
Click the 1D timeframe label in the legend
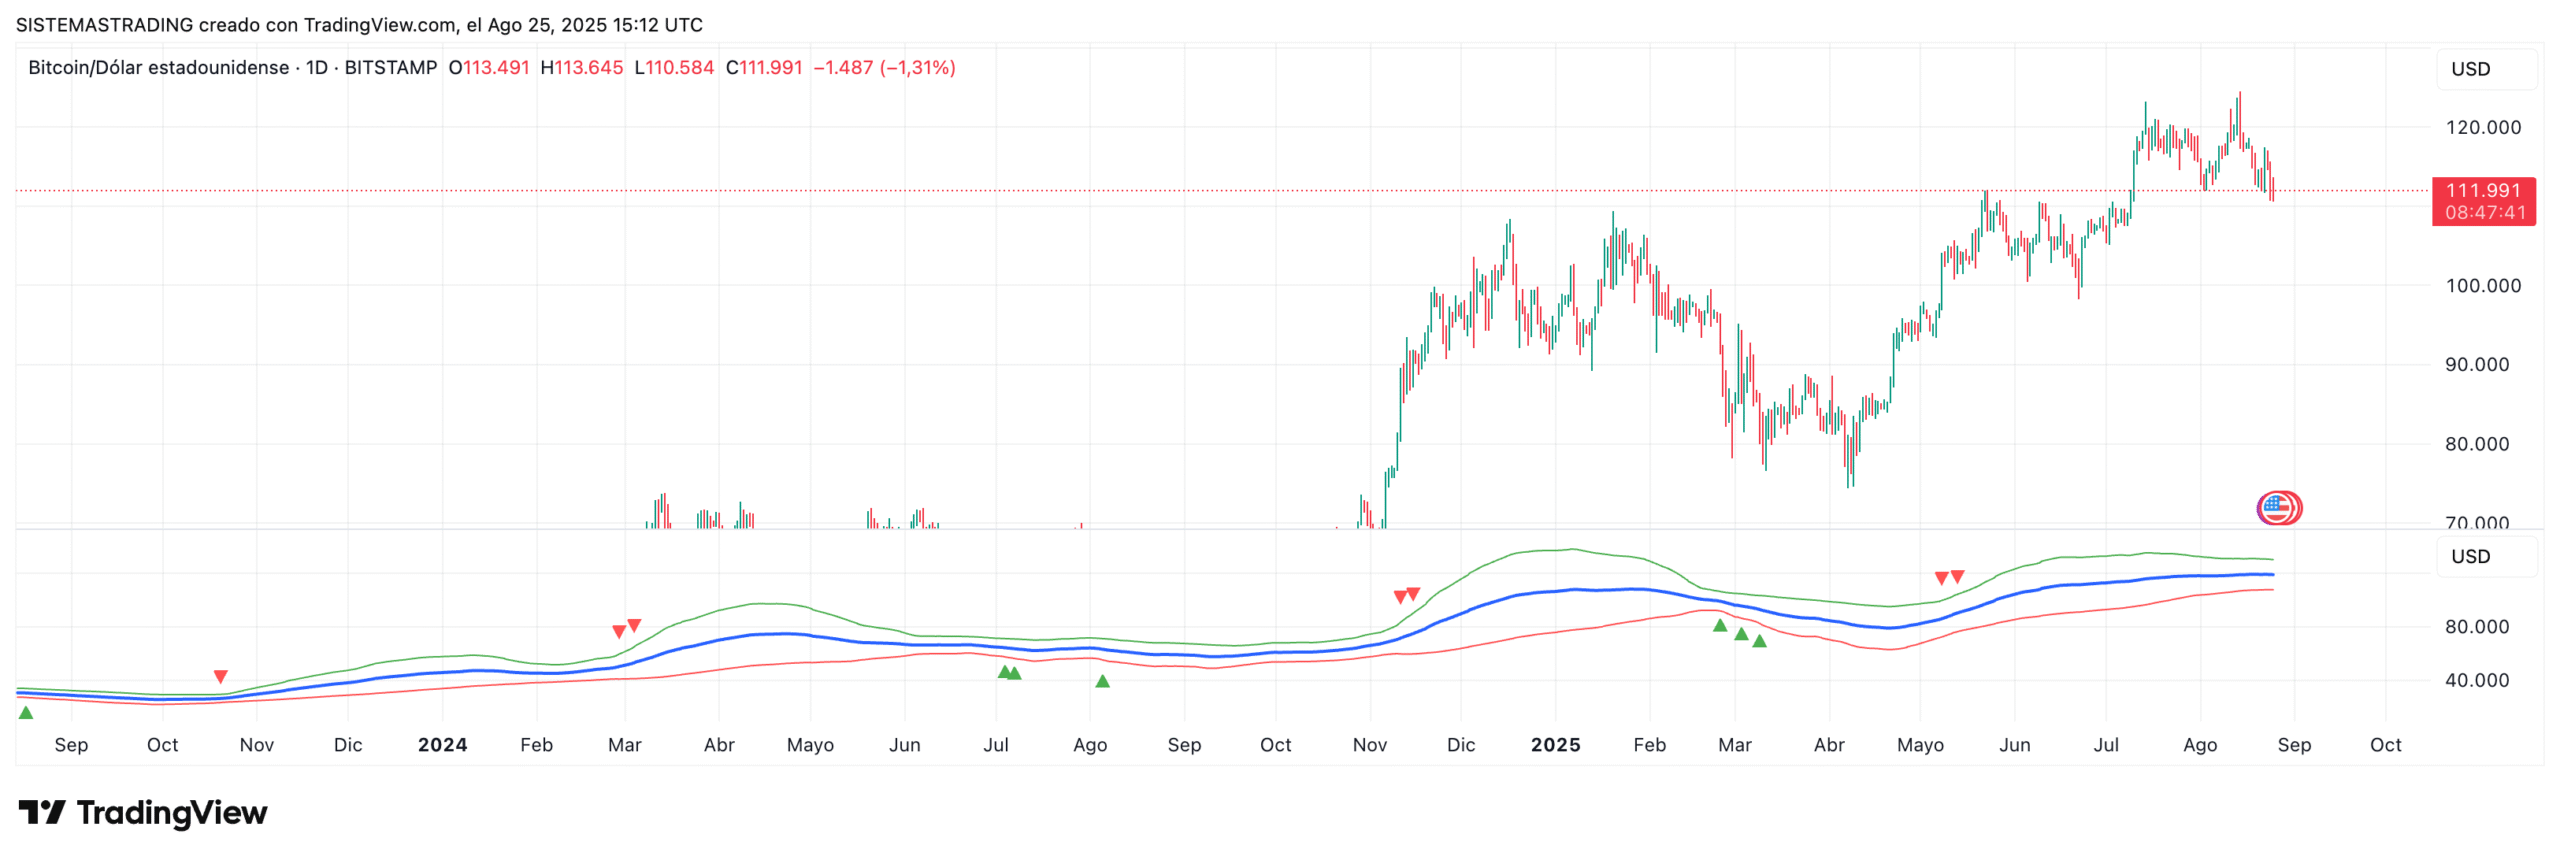[317, 67]
